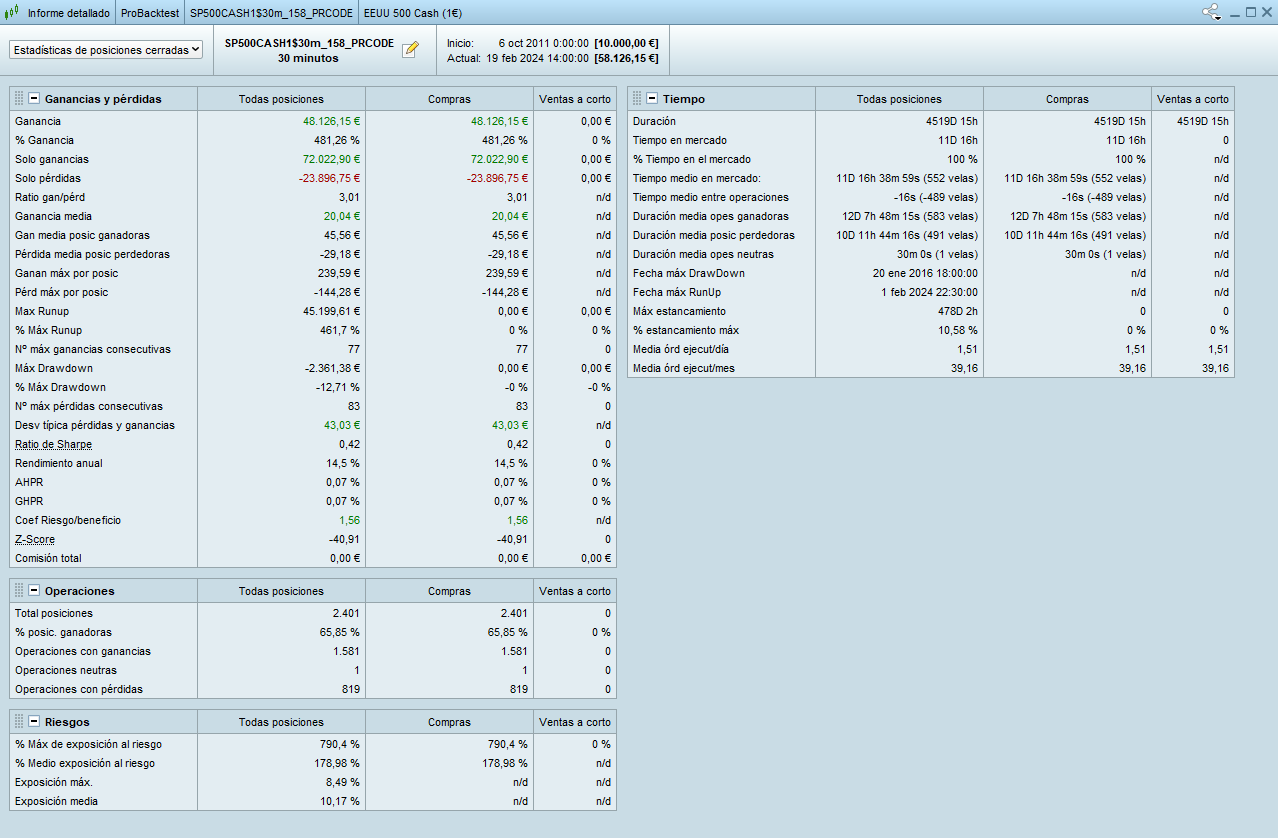The image size is (1278, 838).
Task: Click the "Solo ganancias" row label
Action: 52,159
